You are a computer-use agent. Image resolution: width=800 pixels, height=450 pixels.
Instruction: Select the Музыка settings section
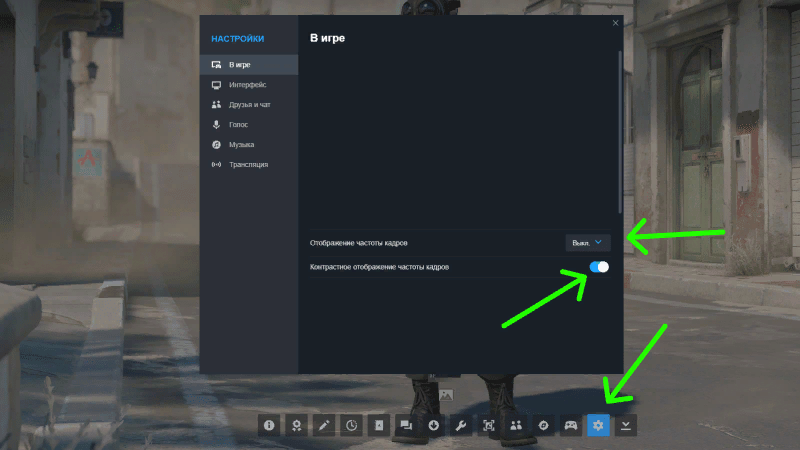249,144
